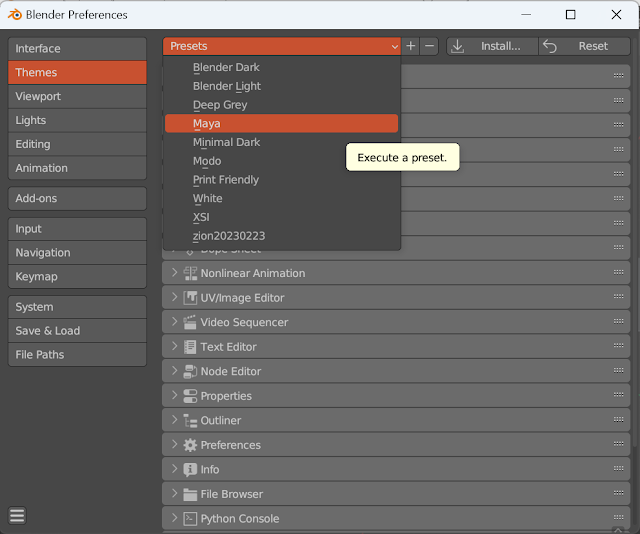The height and width of the screenshot is (534, 640).
Task: Pick the Print Friendly preset
Action: coord(281,180)
